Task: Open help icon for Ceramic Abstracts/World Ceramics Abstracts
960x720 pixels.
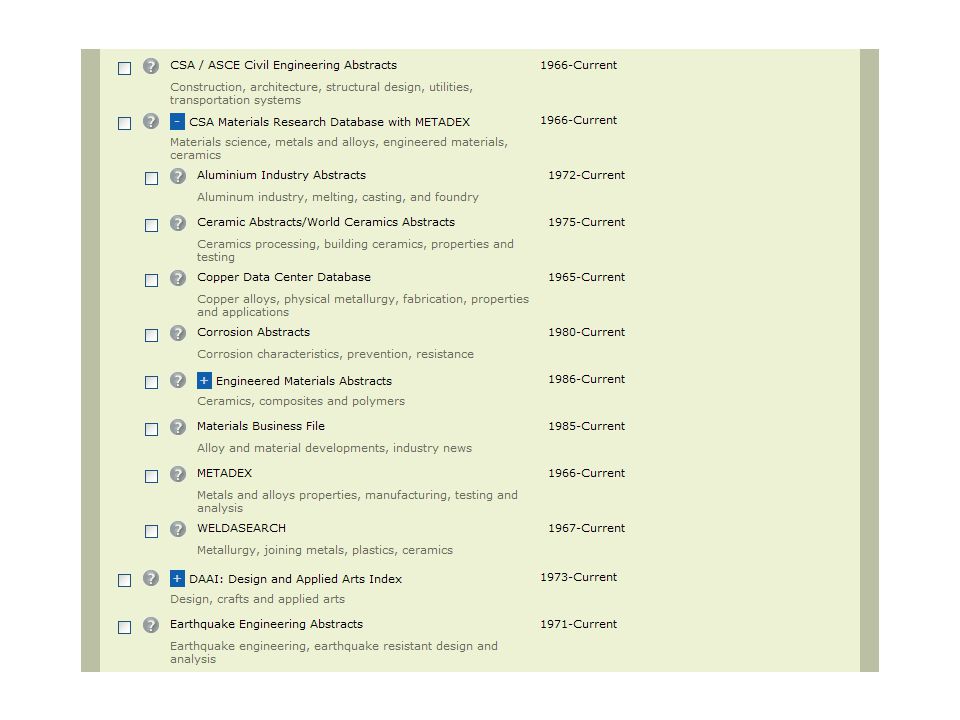Action: point(178,223)
